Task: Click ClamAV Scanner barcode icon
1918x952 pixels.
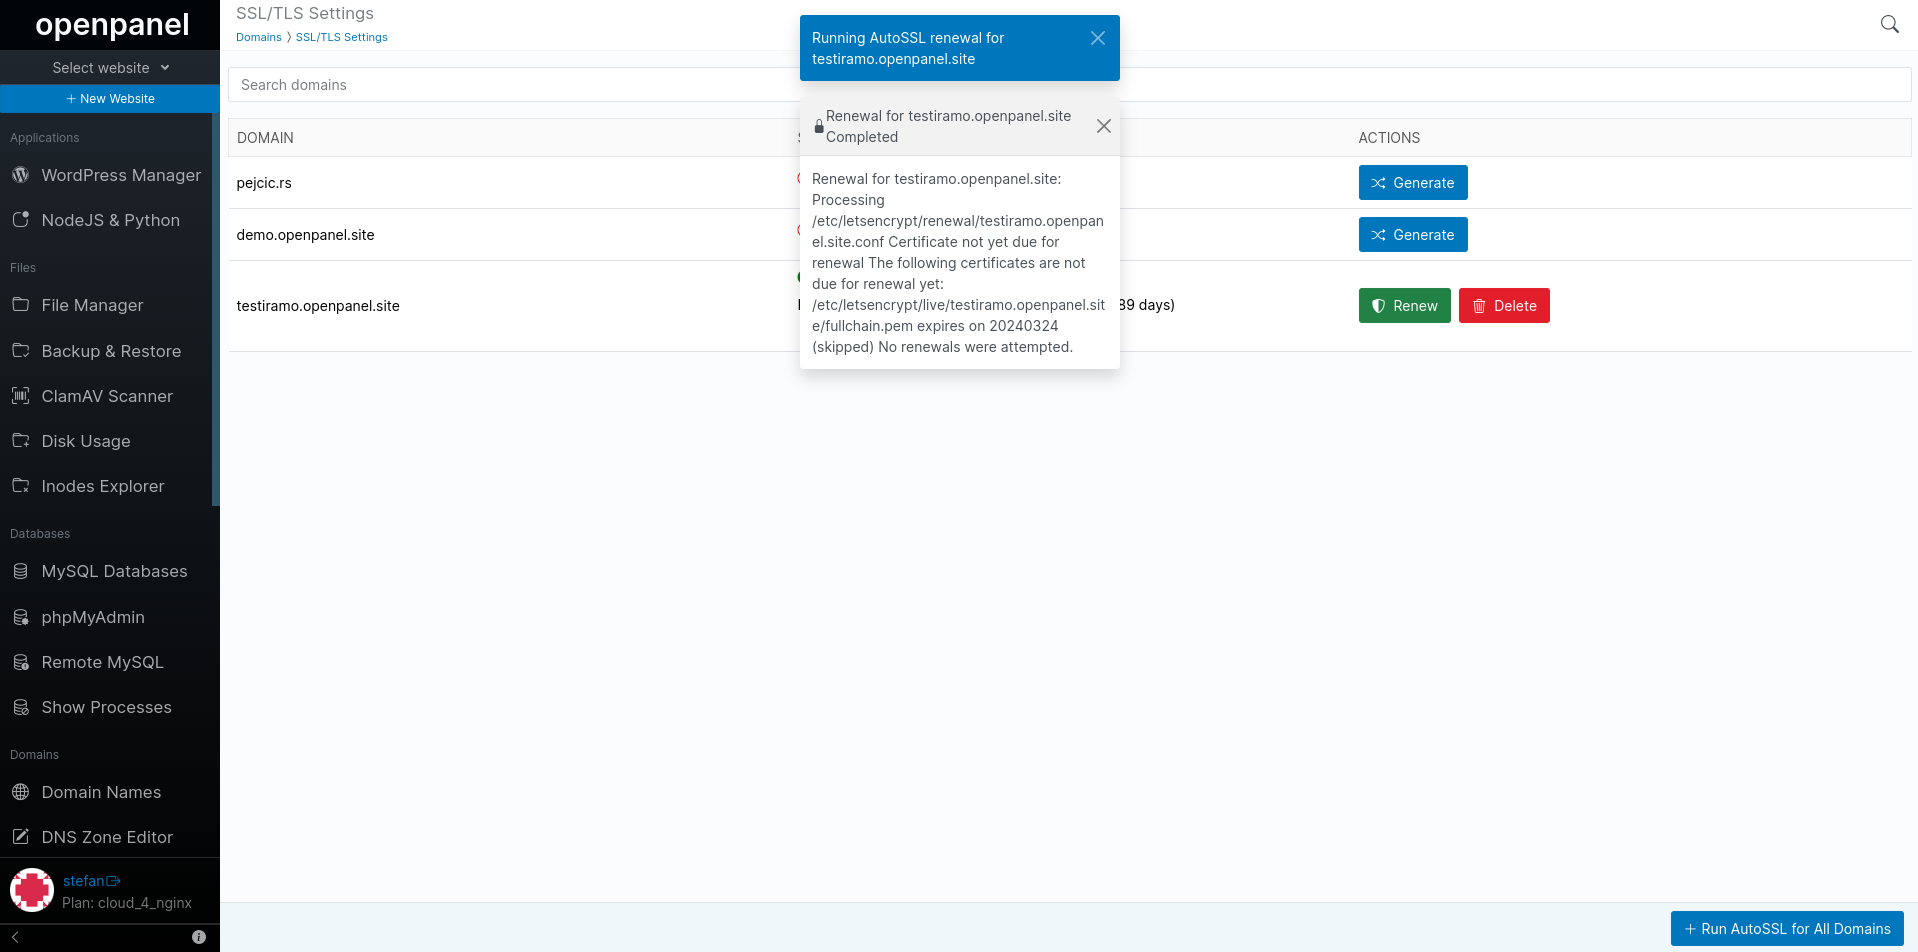Action: coord(20,396)
